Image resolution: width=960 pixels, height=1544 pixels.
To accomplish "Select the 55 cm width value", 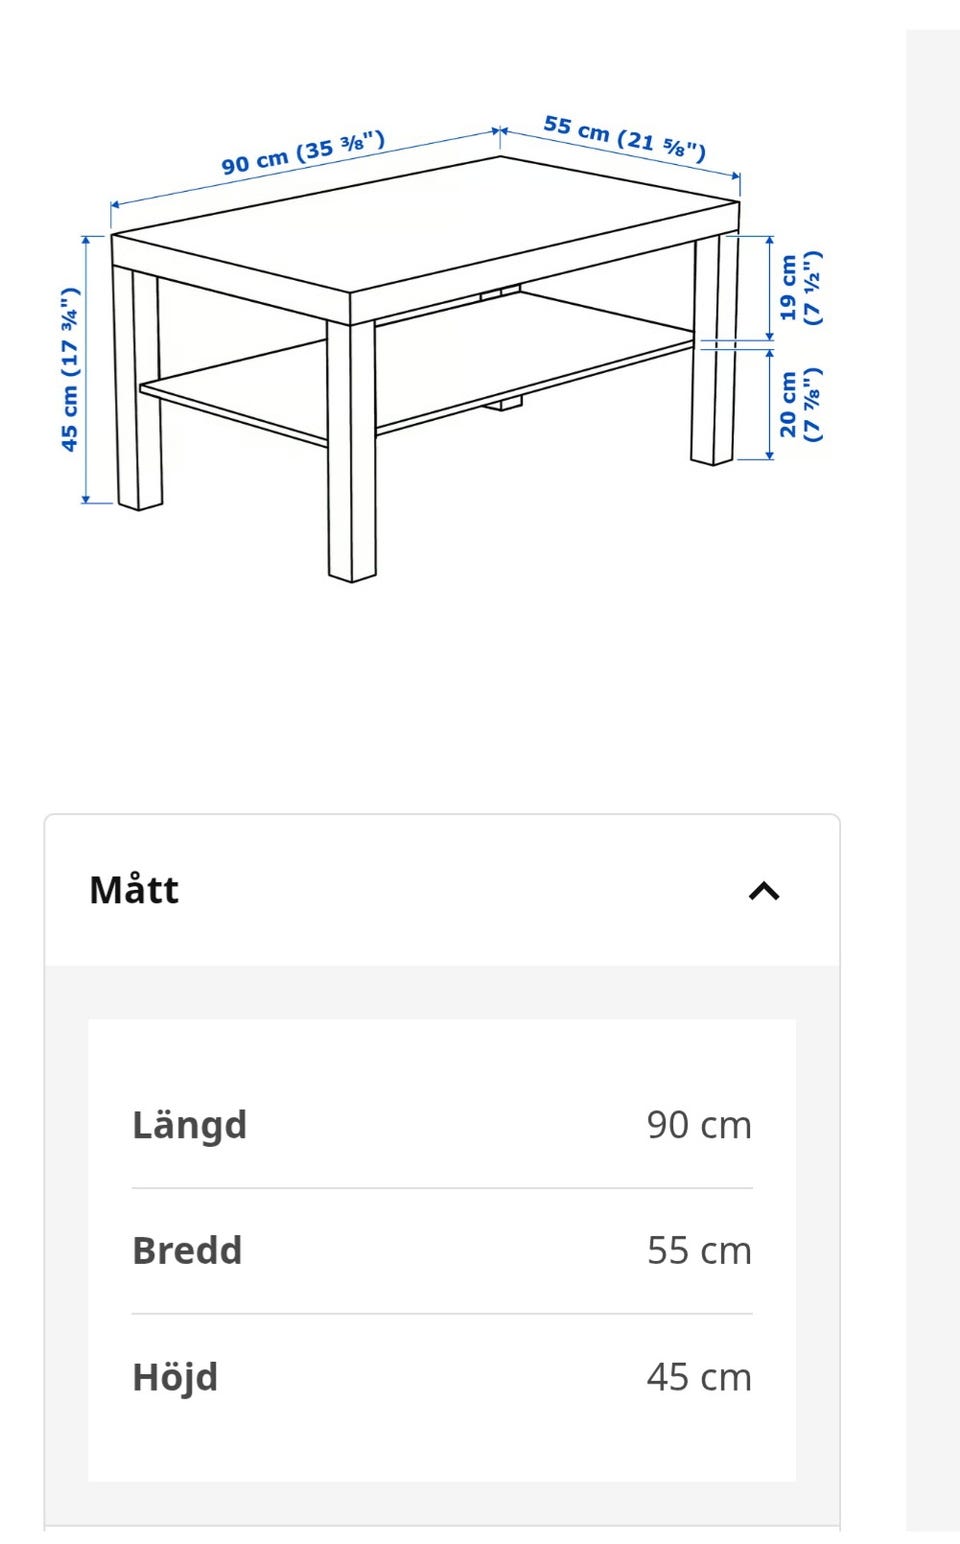I will click(x=699, y=1251).
